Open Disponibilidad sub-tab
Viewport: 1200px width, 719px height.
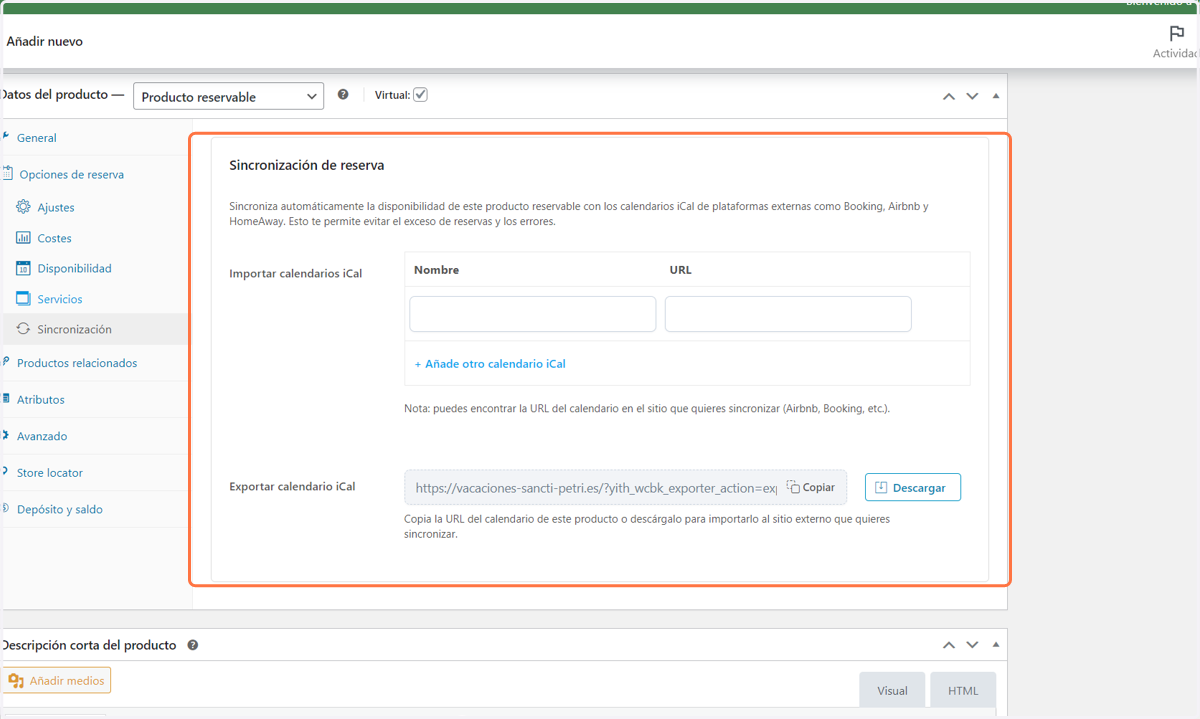point(75,268)
